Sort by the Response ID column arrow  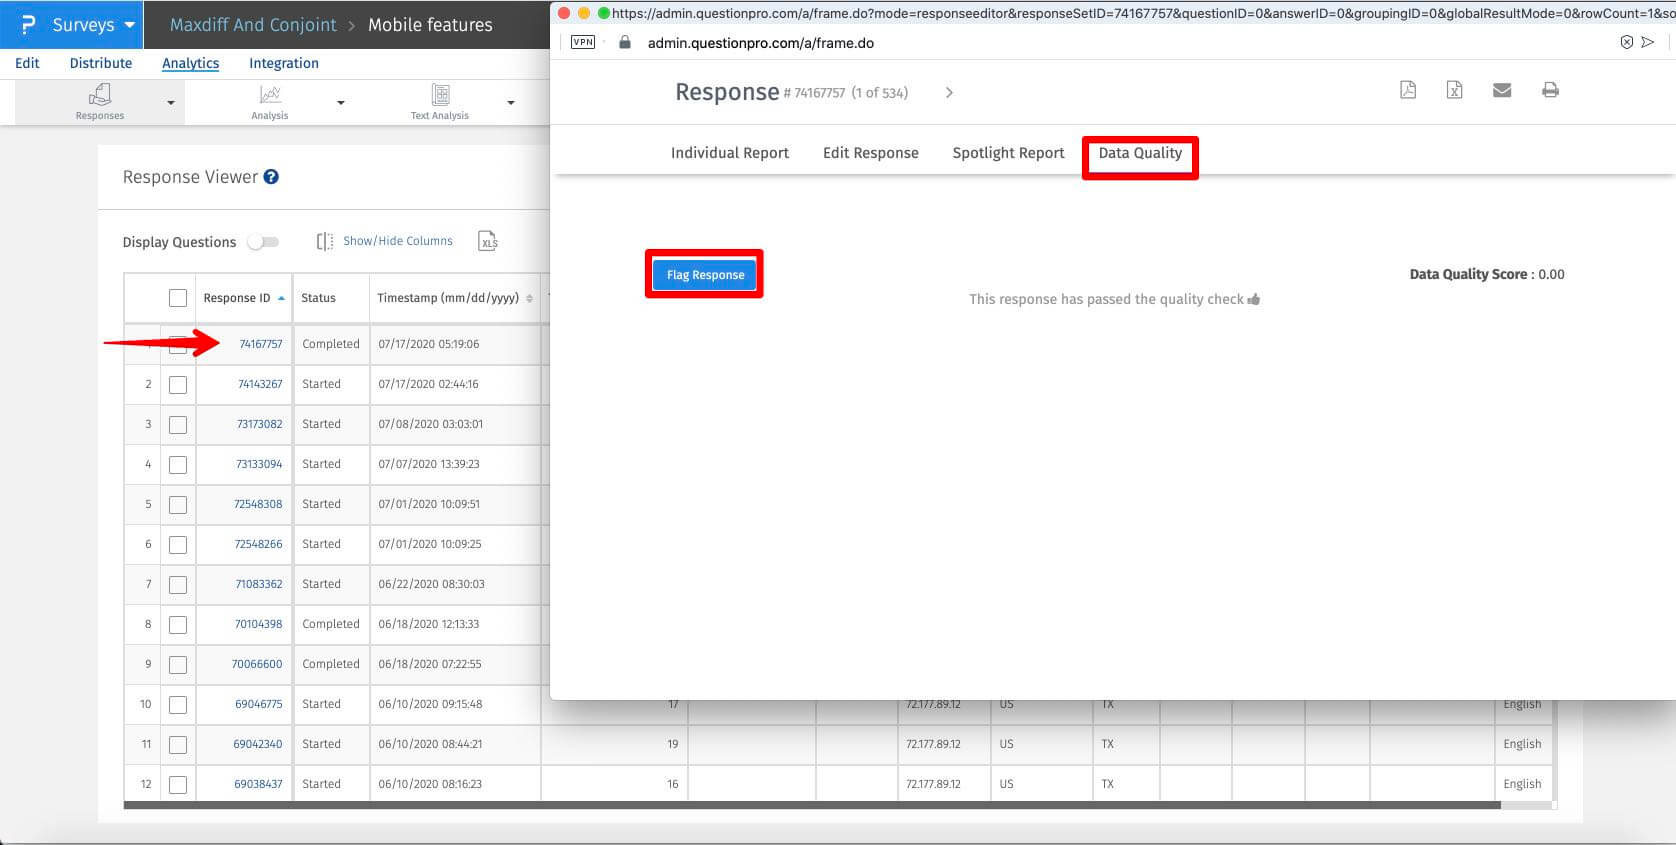(282, 298)
